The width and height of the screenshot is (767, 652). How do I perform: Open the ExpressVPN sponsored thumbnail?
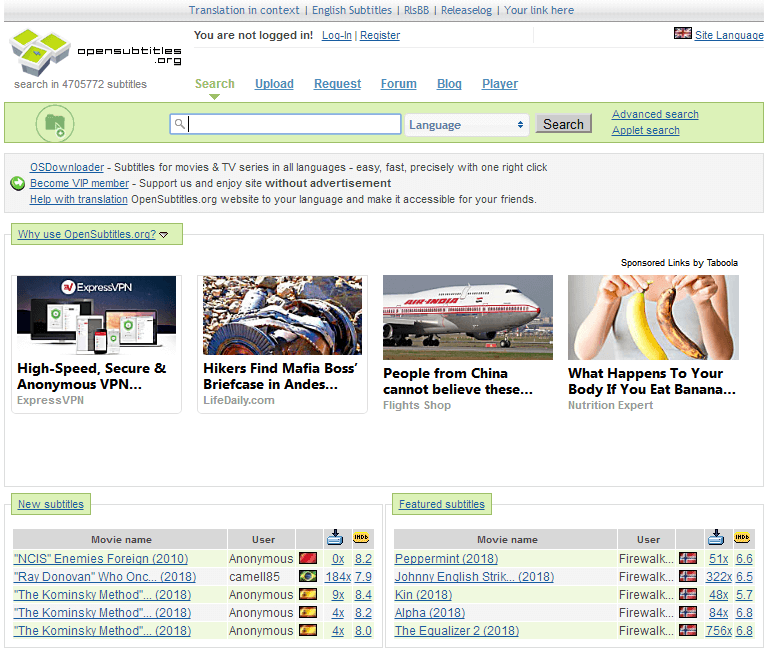point(97,316)
